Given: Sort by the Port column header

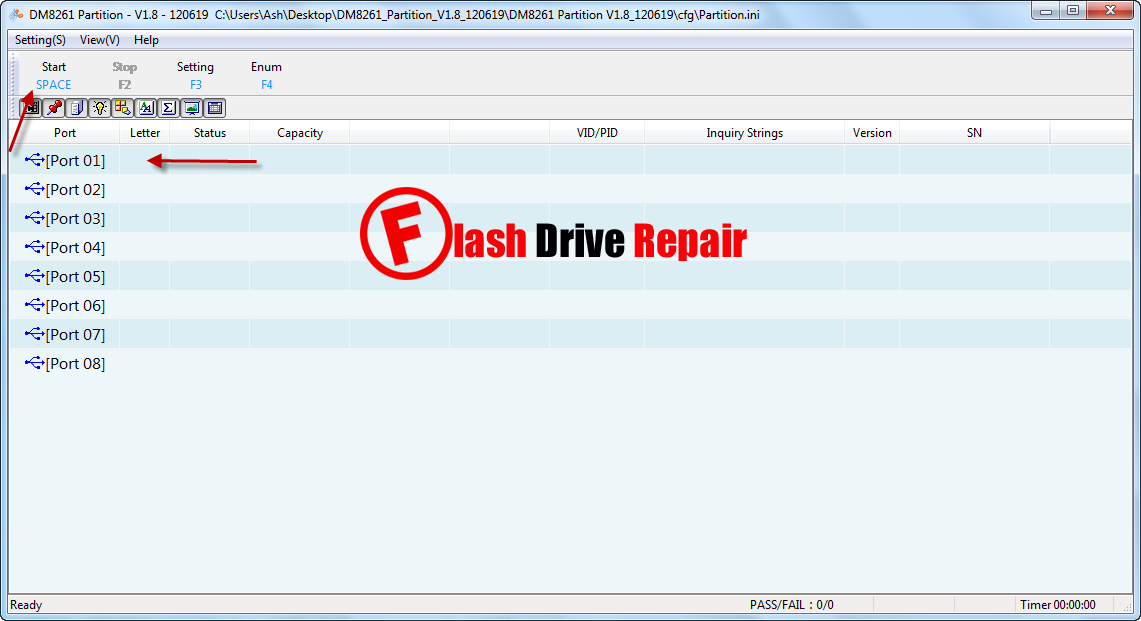Looking at the screenshot, I should click(65, 132).
